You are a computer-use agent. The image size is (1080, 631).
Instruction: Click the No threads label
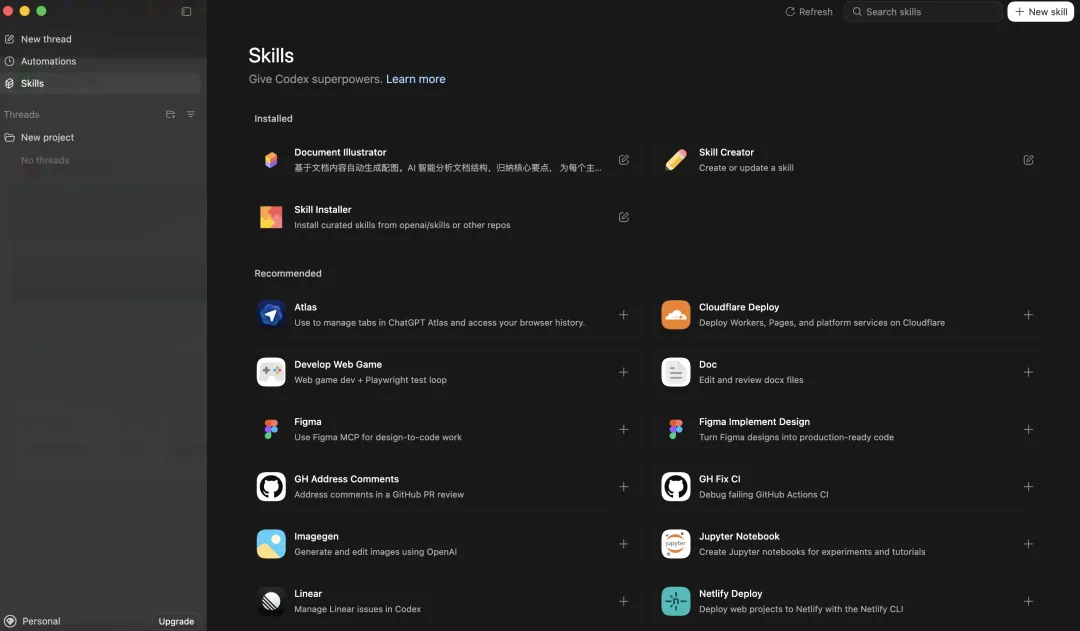(45, 161)
